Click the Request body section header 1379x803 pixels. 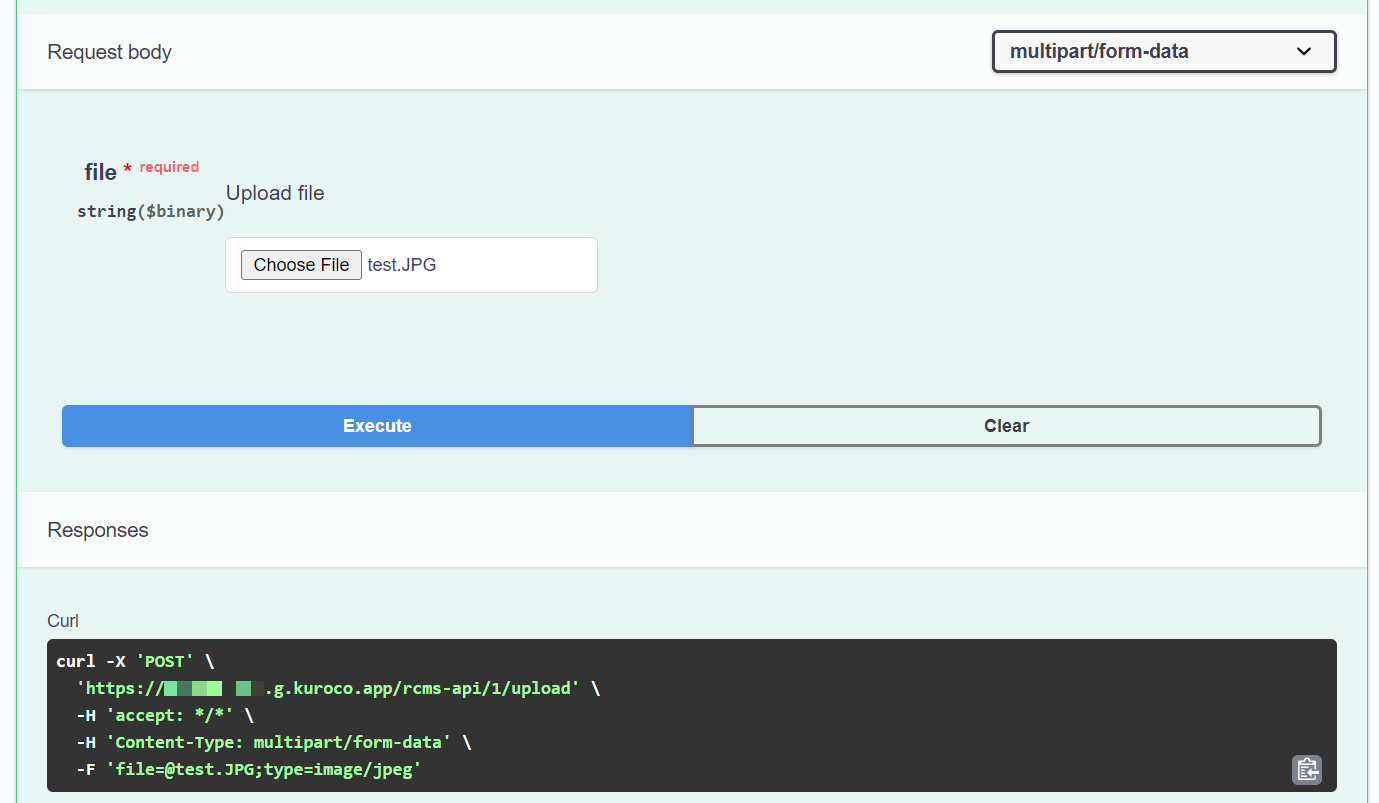point(109,51)
